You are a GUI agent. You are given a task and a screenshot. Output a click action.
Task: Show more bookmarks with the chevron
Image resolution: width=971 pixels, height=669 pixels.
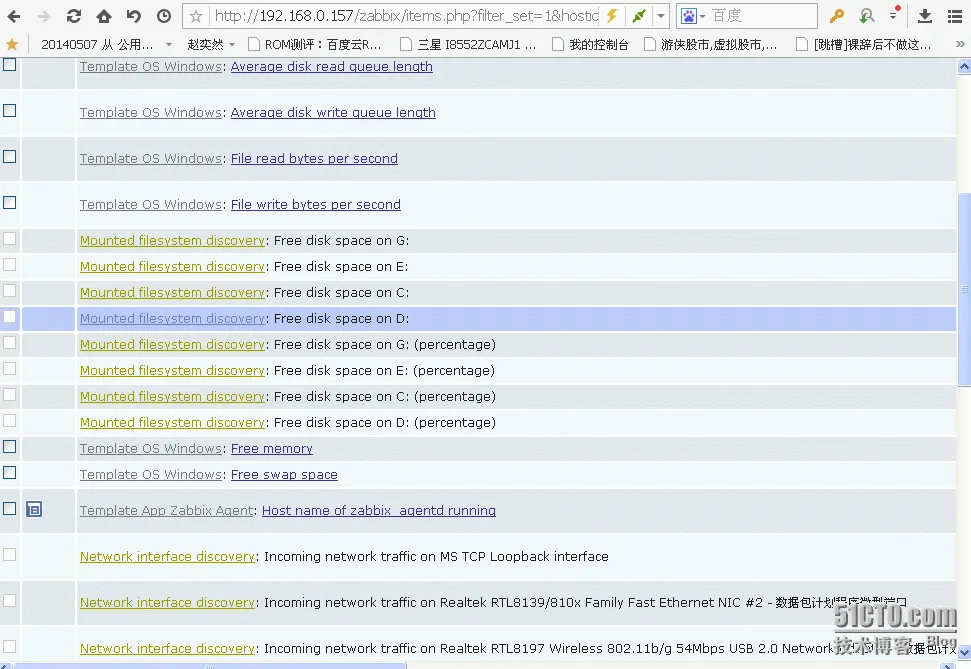point(960,45)
